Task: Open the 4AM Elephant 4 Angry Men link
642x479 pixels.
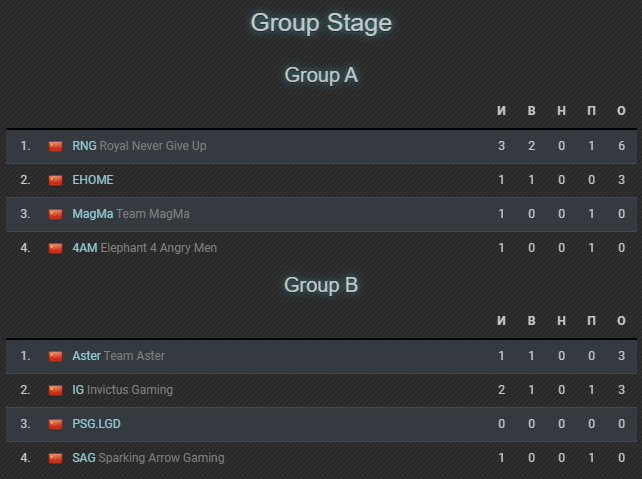Action: (x=144, y=248)
